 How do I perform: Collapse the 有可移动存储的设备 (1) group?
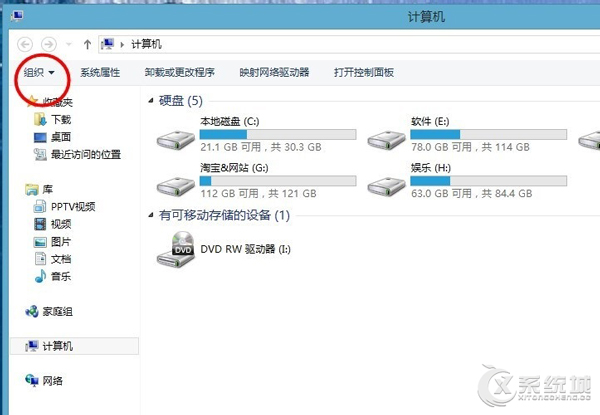point(151,215)
